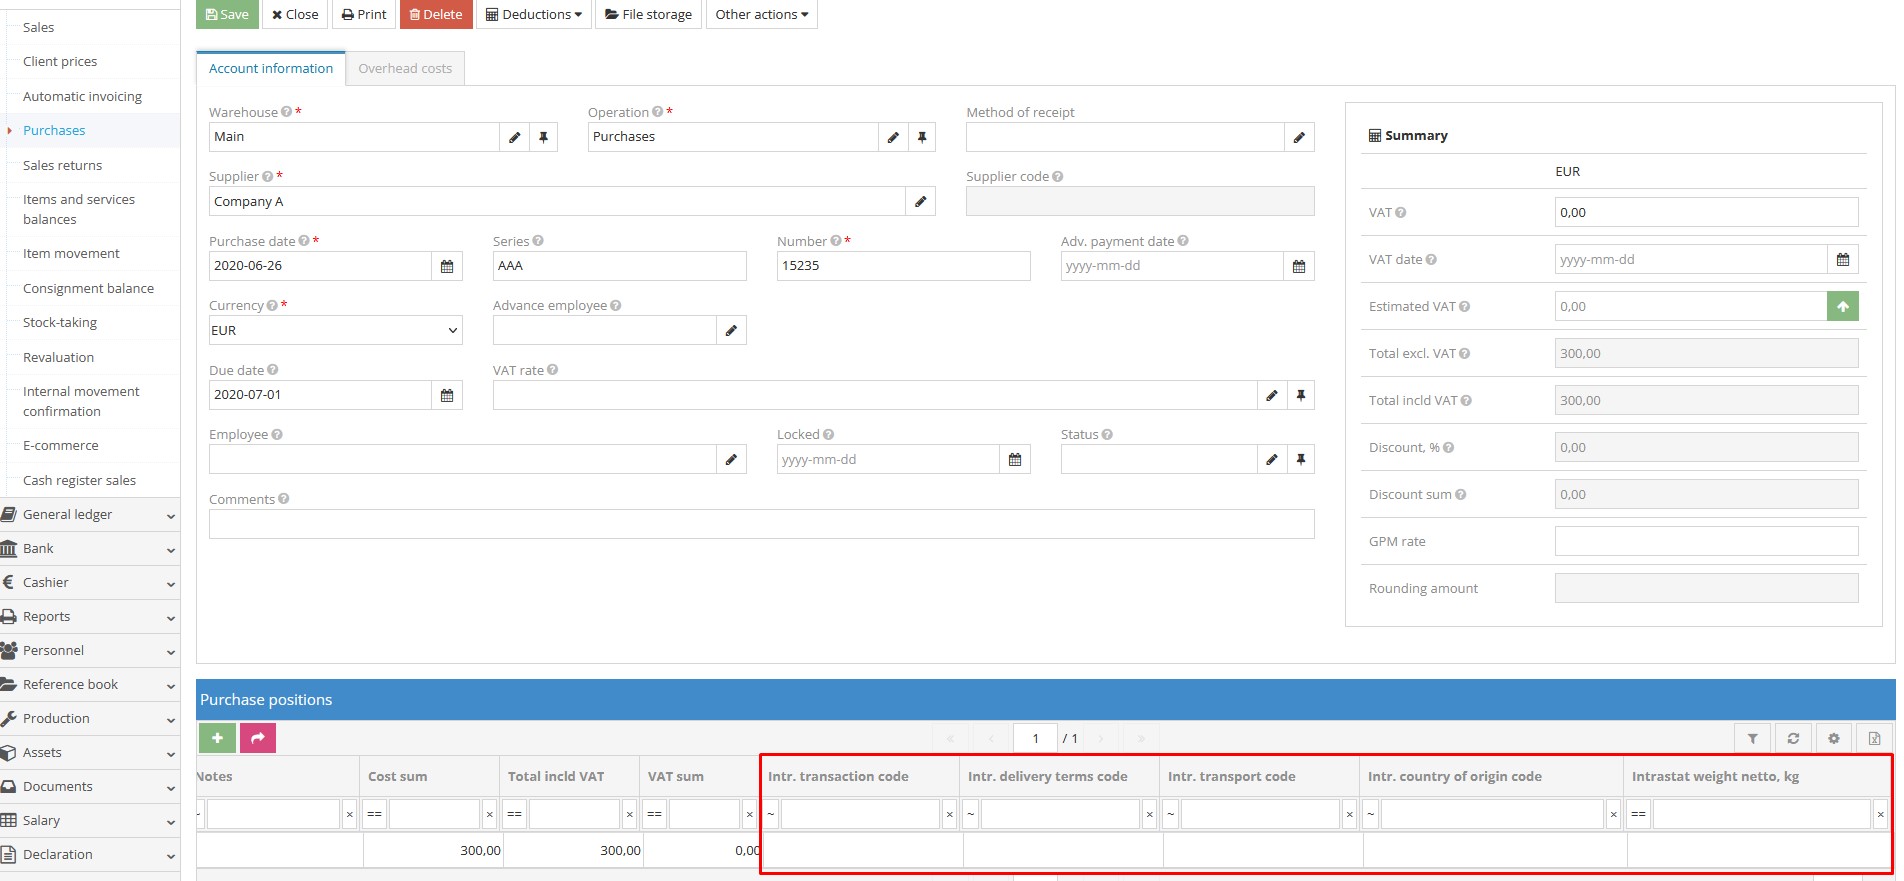
Task: Click the red Delete button
Action: pos(436,14)
